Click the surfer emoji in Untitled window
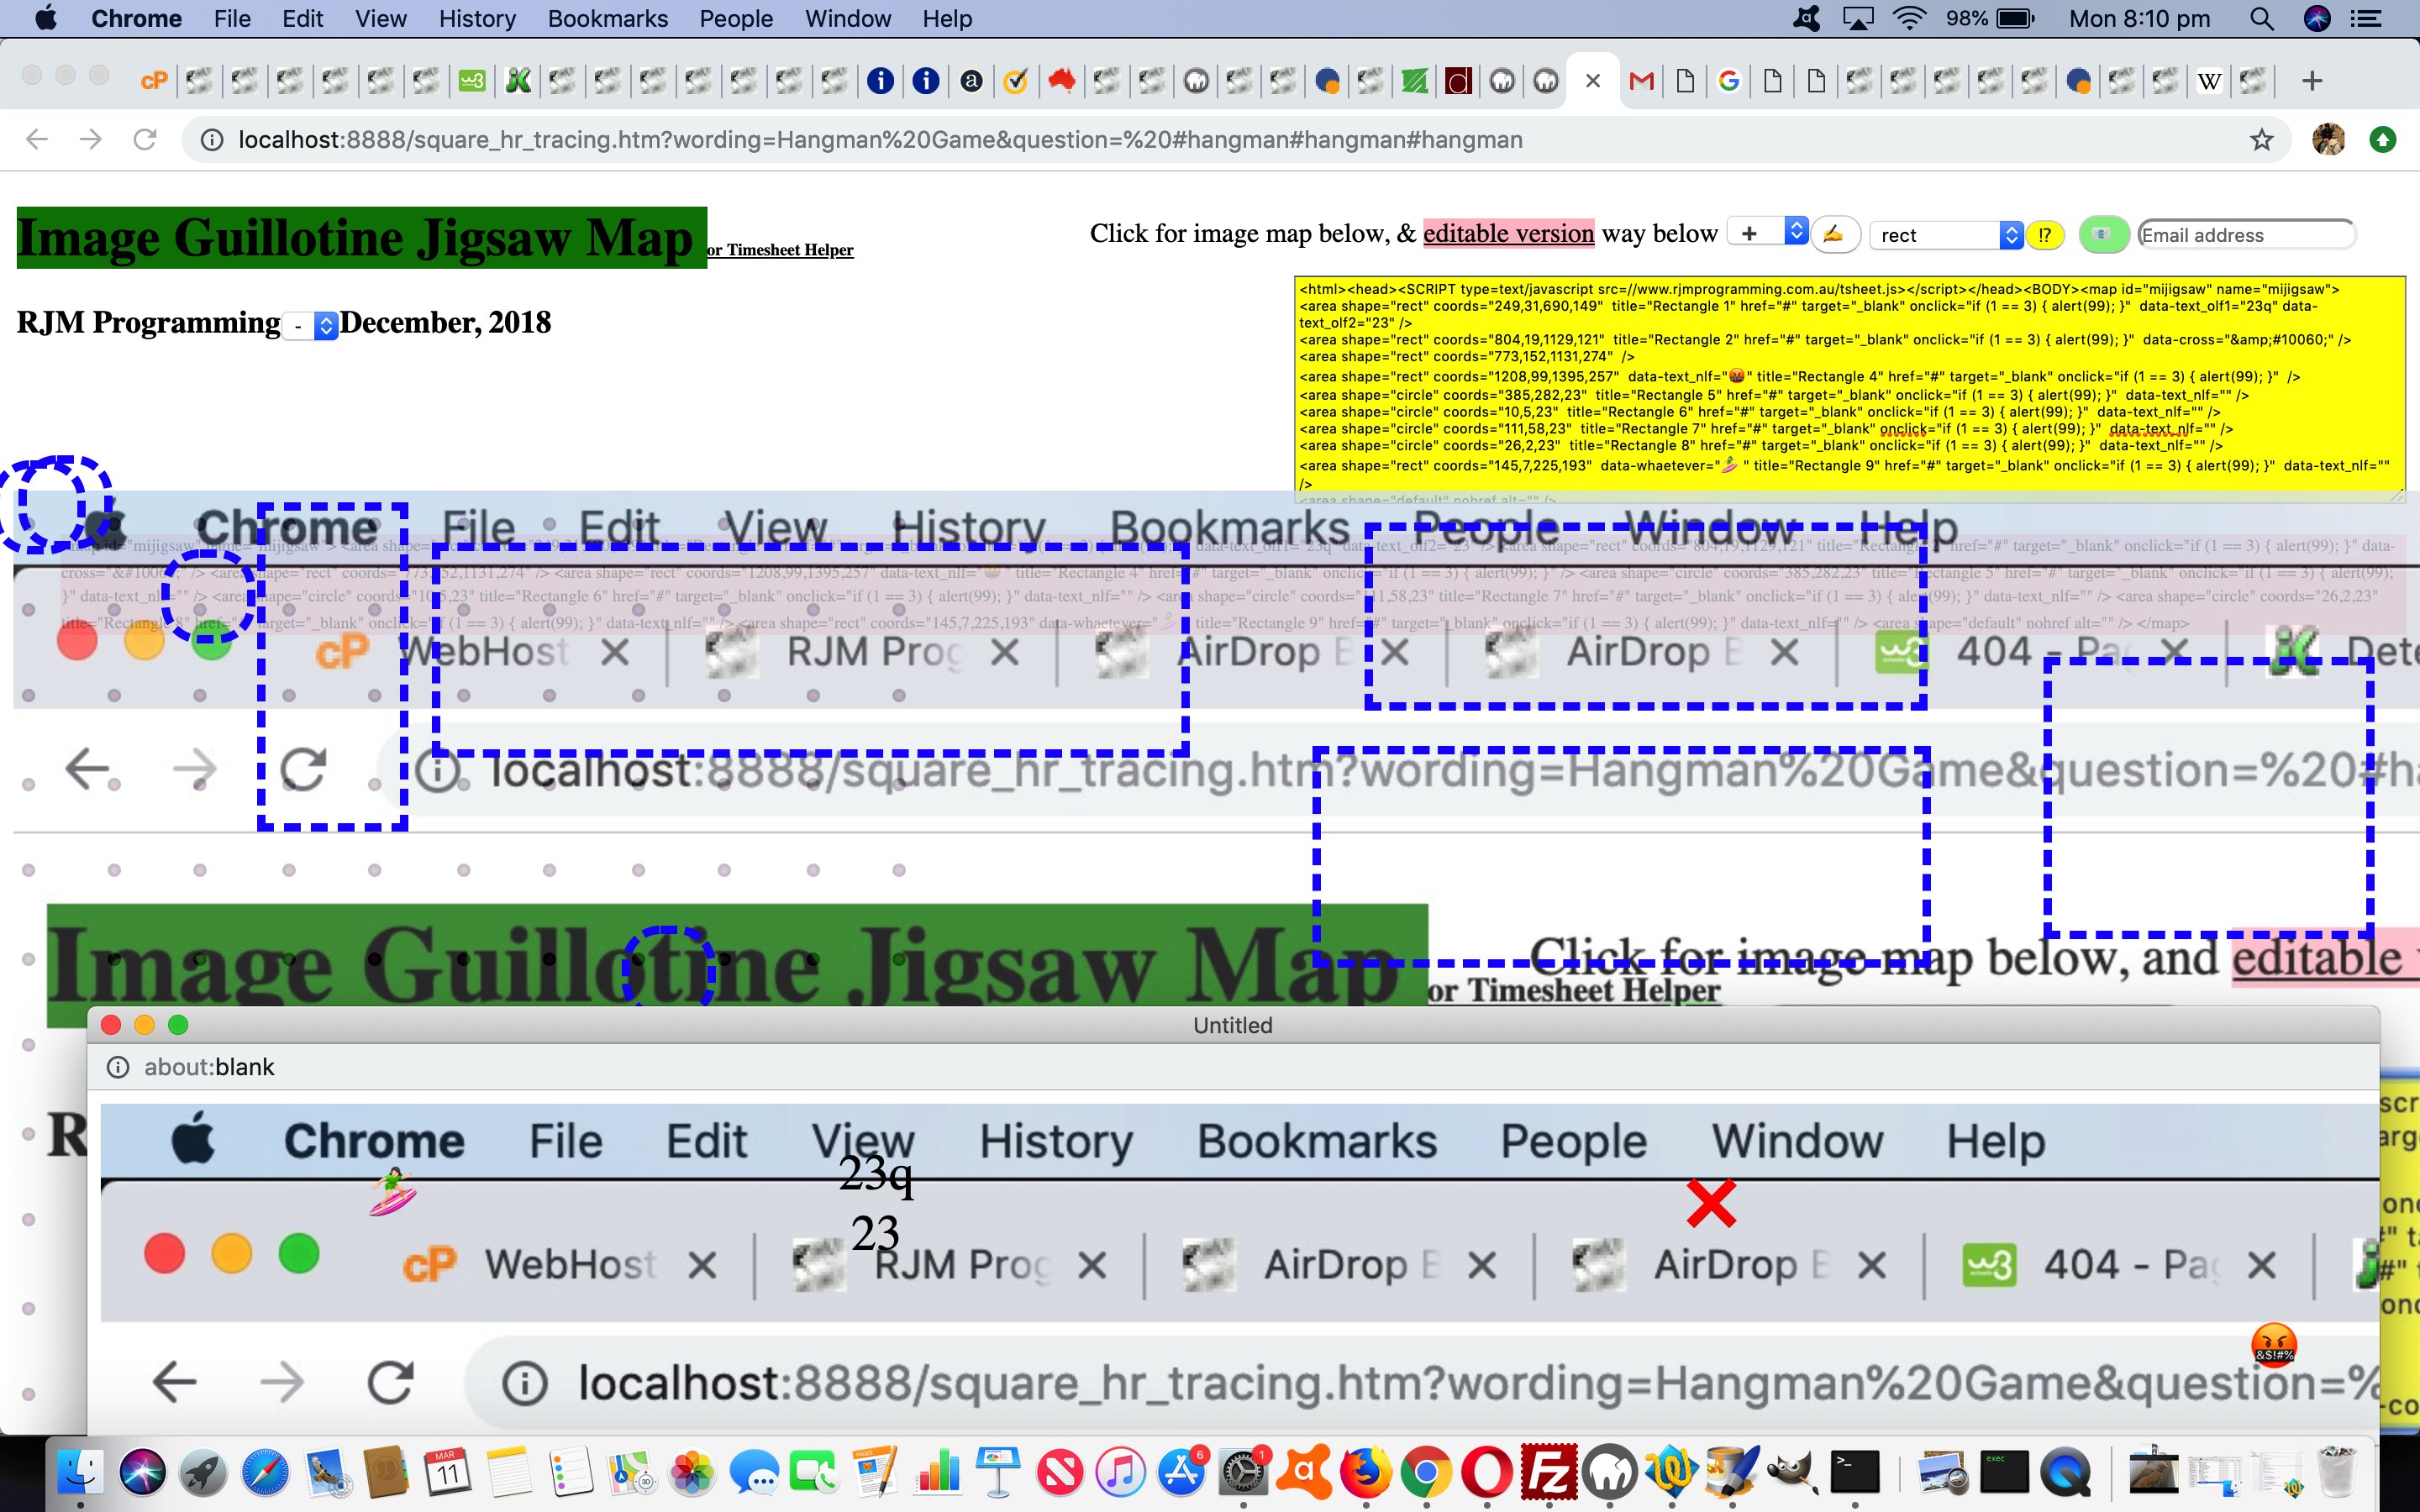2420x1512 pixels. coord(393,1191)
